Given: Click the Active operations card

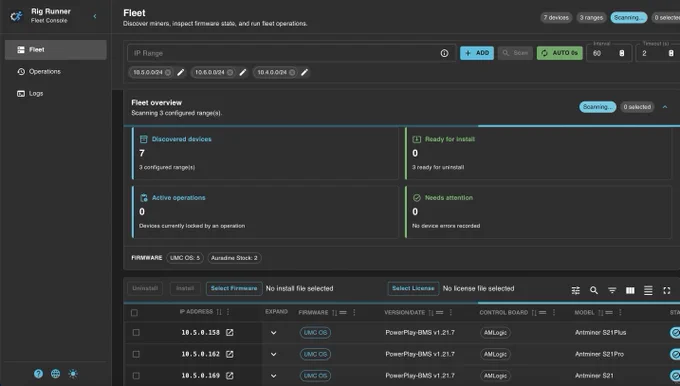Looking at the screenshot, I should [x=265, y=212].
